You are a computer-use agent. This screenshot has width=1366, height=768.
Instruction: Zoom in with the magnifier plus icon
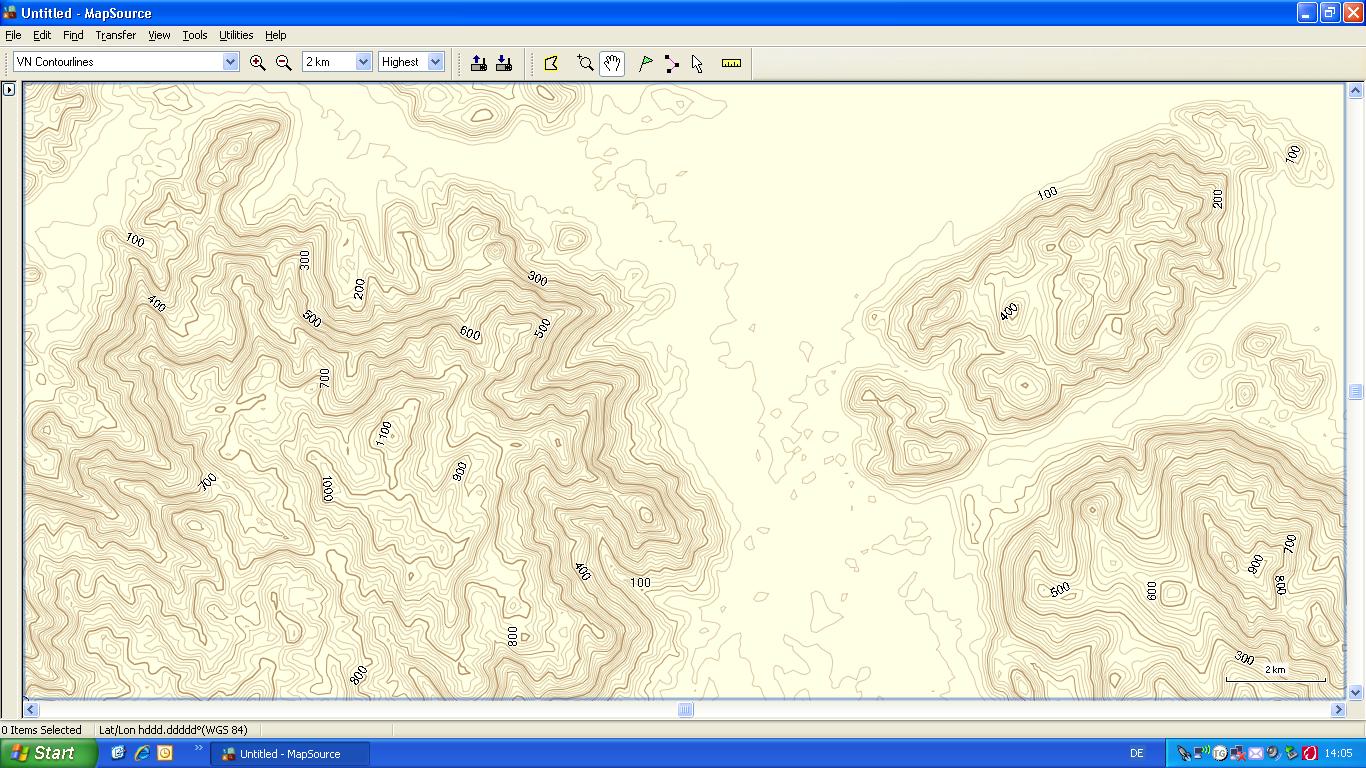pos(257,62)
